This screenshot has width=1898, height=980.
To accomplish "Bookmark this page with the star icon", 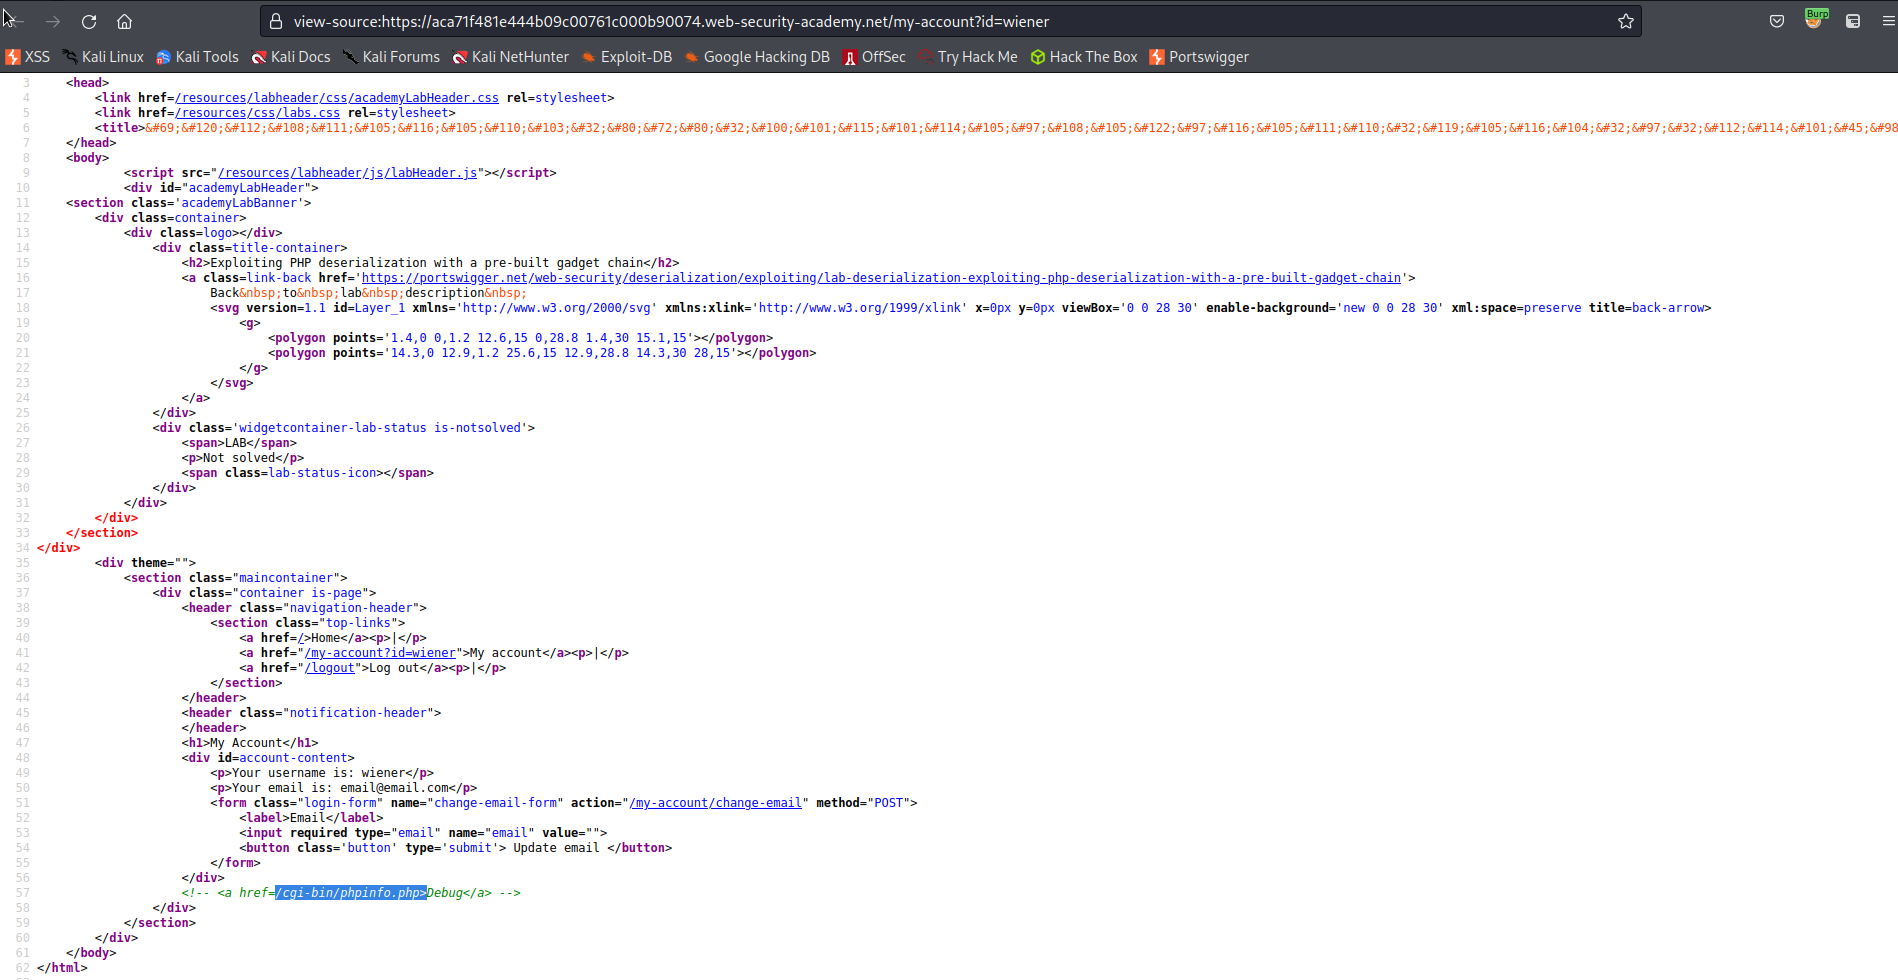I will (1626, 21).
